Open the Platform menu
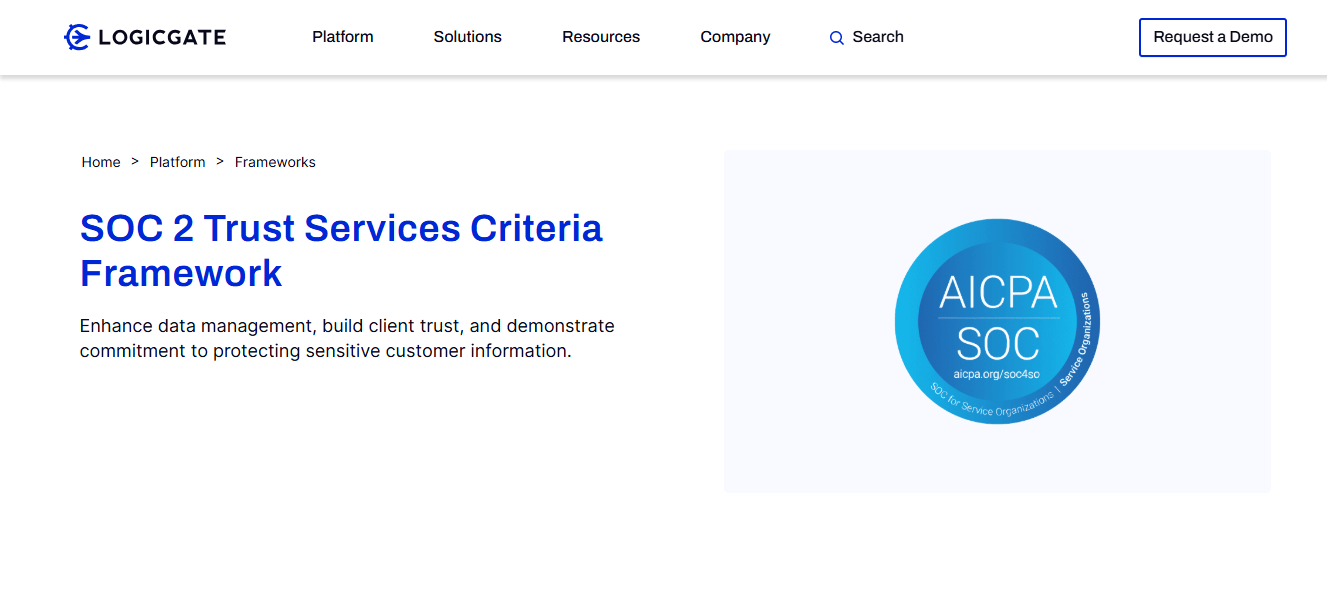Image resolution: width=1327 pixels, height=614 pixels. coord(343,37)
